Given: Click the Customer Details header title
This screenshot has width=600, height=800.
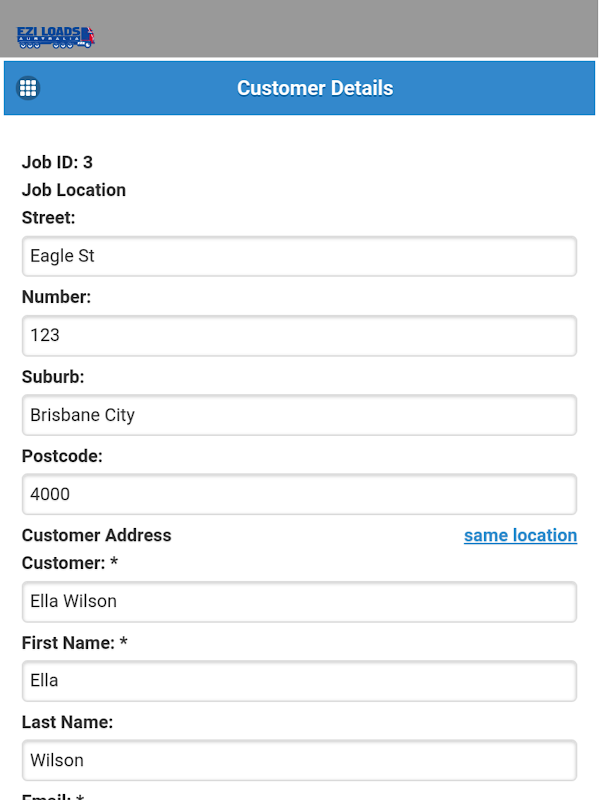Looking at the screenshot, I should tap(315, 88).
